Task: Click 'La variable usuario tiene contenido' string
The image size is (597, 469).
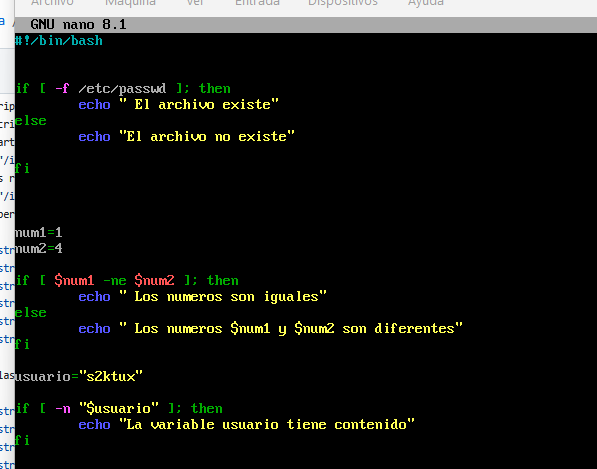Action: point(267,424)
